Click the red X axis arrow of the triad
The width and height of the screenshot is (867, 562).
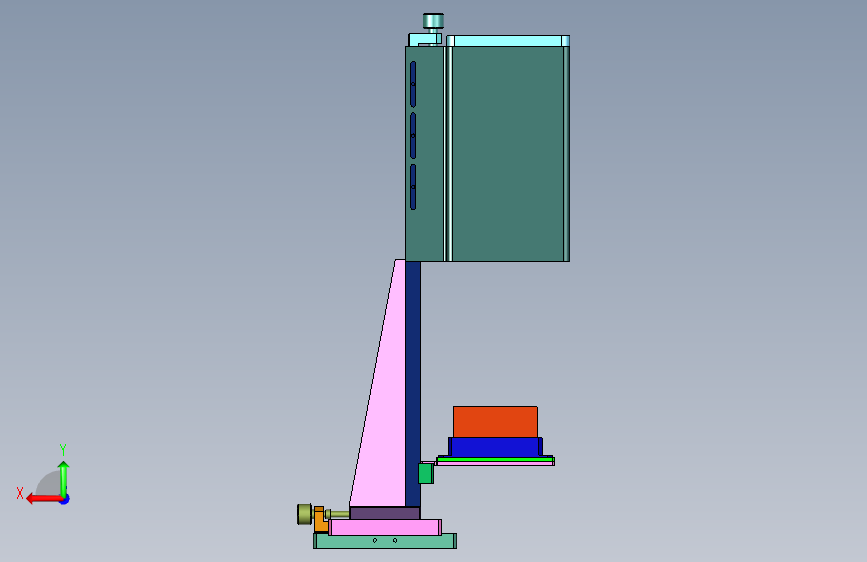coord(43,499)
